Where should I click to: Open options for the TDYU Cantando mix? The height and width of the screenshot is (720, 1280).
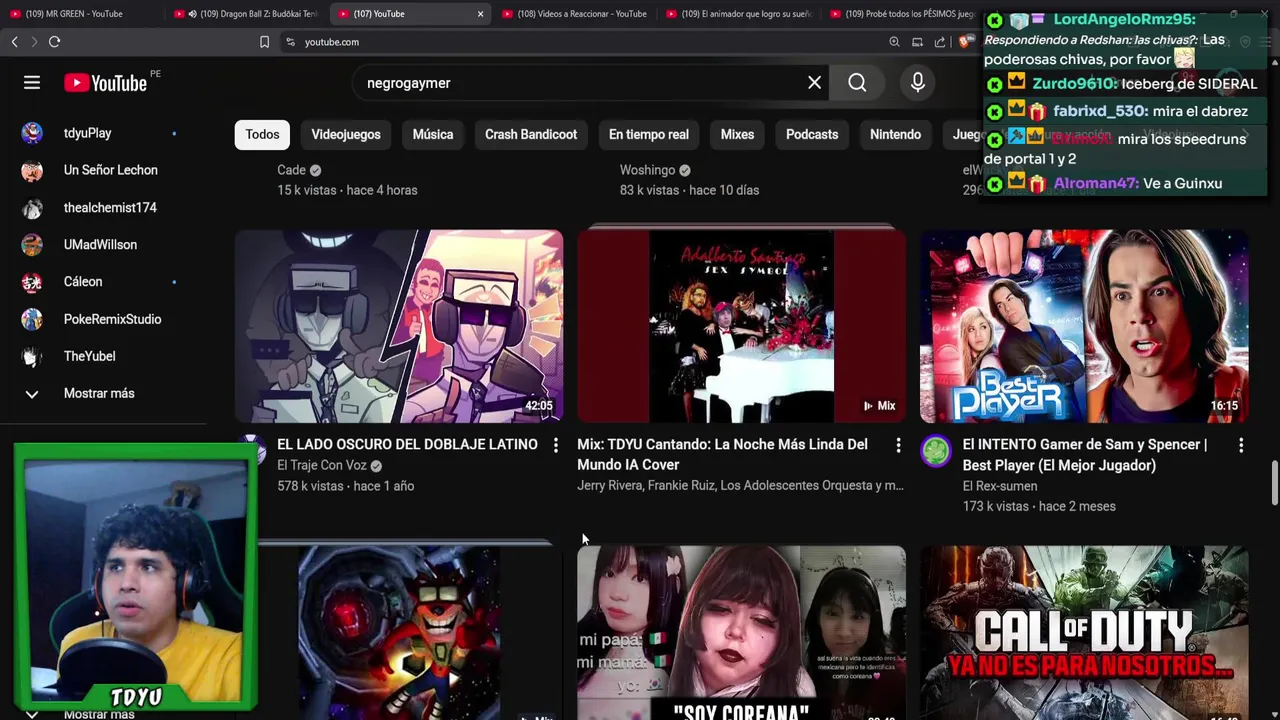pyautogui.click(x=898, y=445)
